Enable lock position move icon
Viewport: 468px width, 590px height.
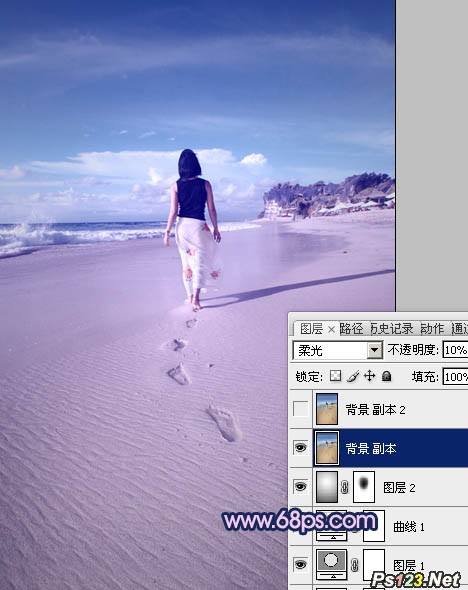pyautogui.click(x=369, y=376)
